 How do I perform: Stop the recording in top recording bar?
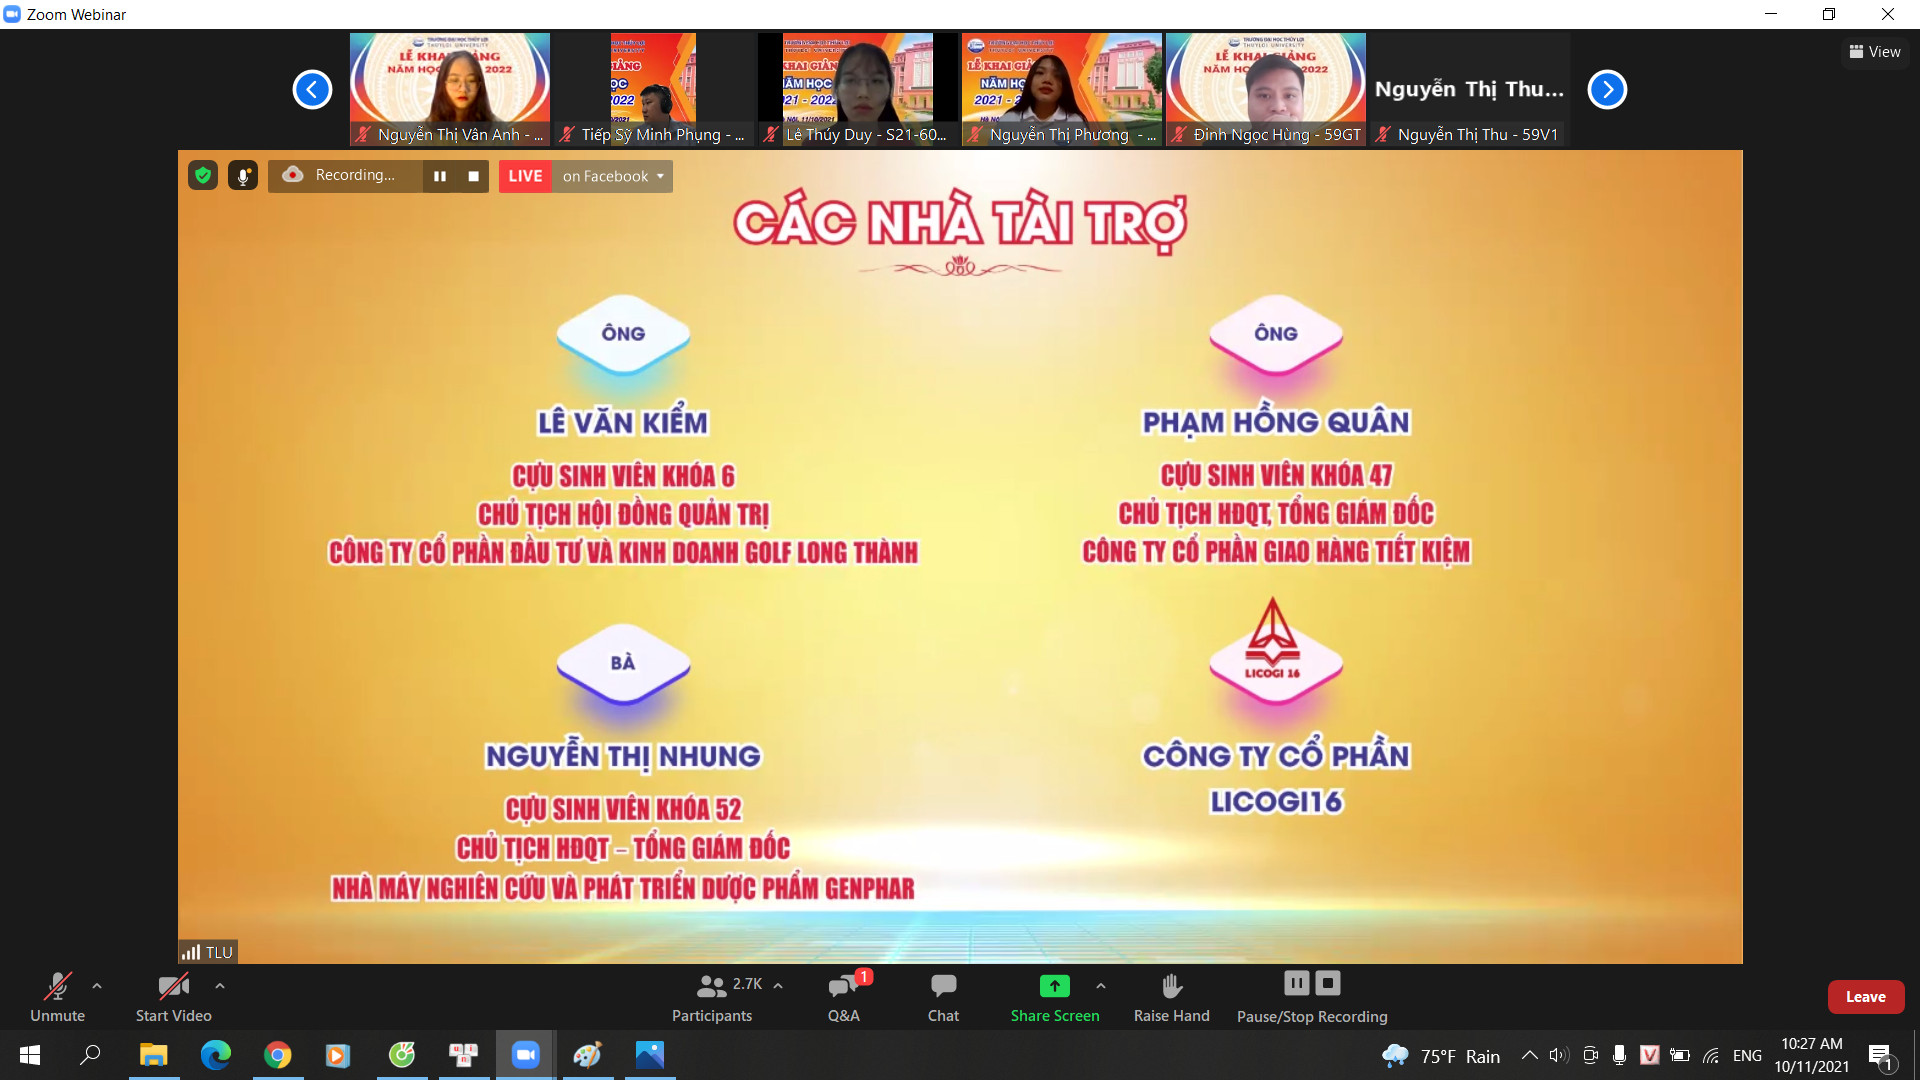pyautogui.click(x=474, y=176)
